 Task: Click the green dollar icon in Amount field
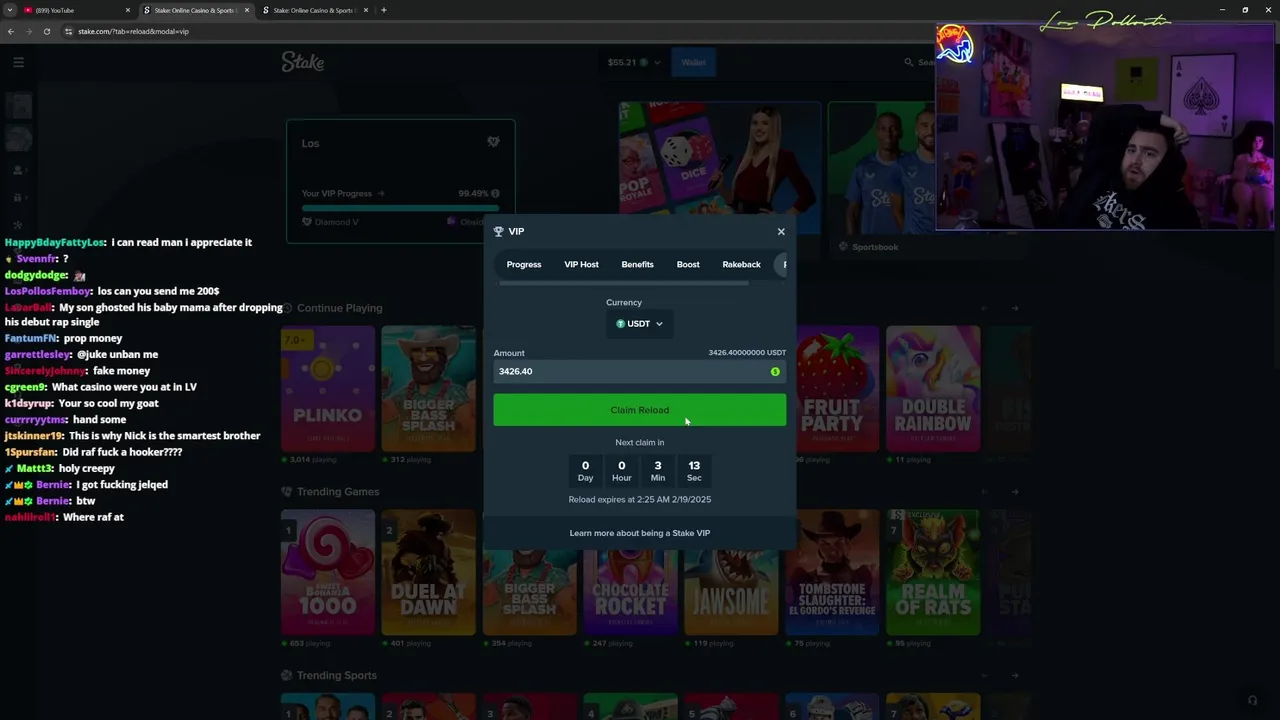tap(775, 372)
